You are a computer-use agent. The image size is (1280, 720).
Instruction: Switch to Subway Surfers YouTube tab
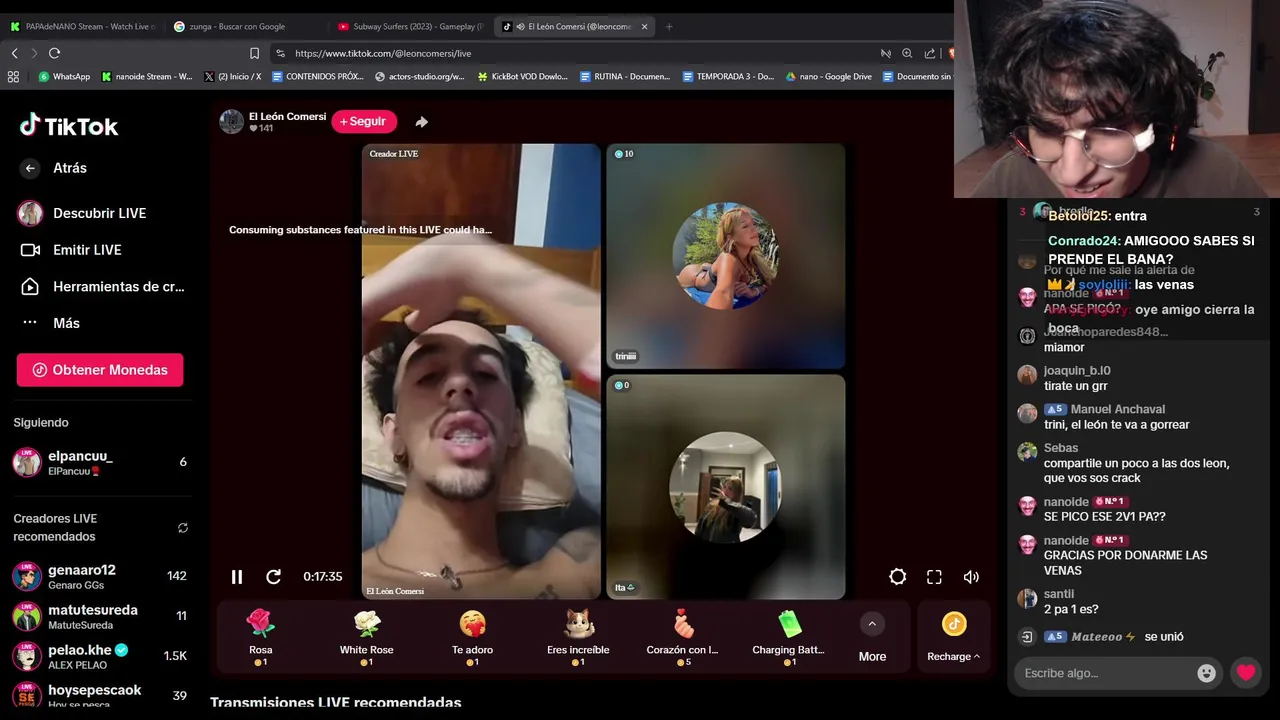click(x=410, y=27)
